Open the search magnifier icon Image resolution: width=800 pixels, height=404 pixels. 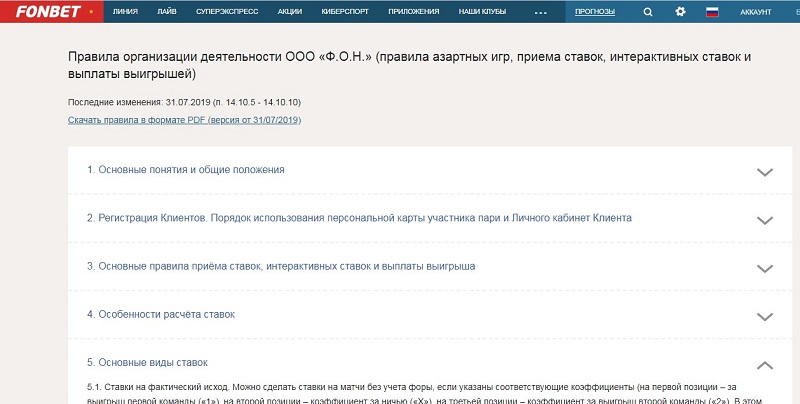[648, 12]
